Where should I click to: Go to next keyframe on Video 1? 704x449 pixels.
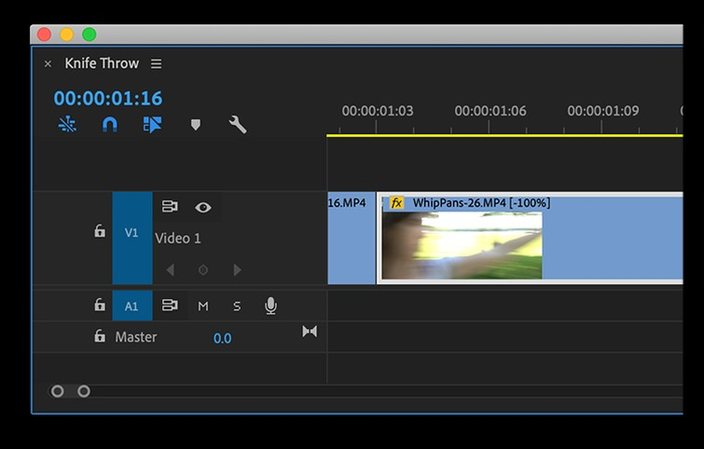pos(238,270)
